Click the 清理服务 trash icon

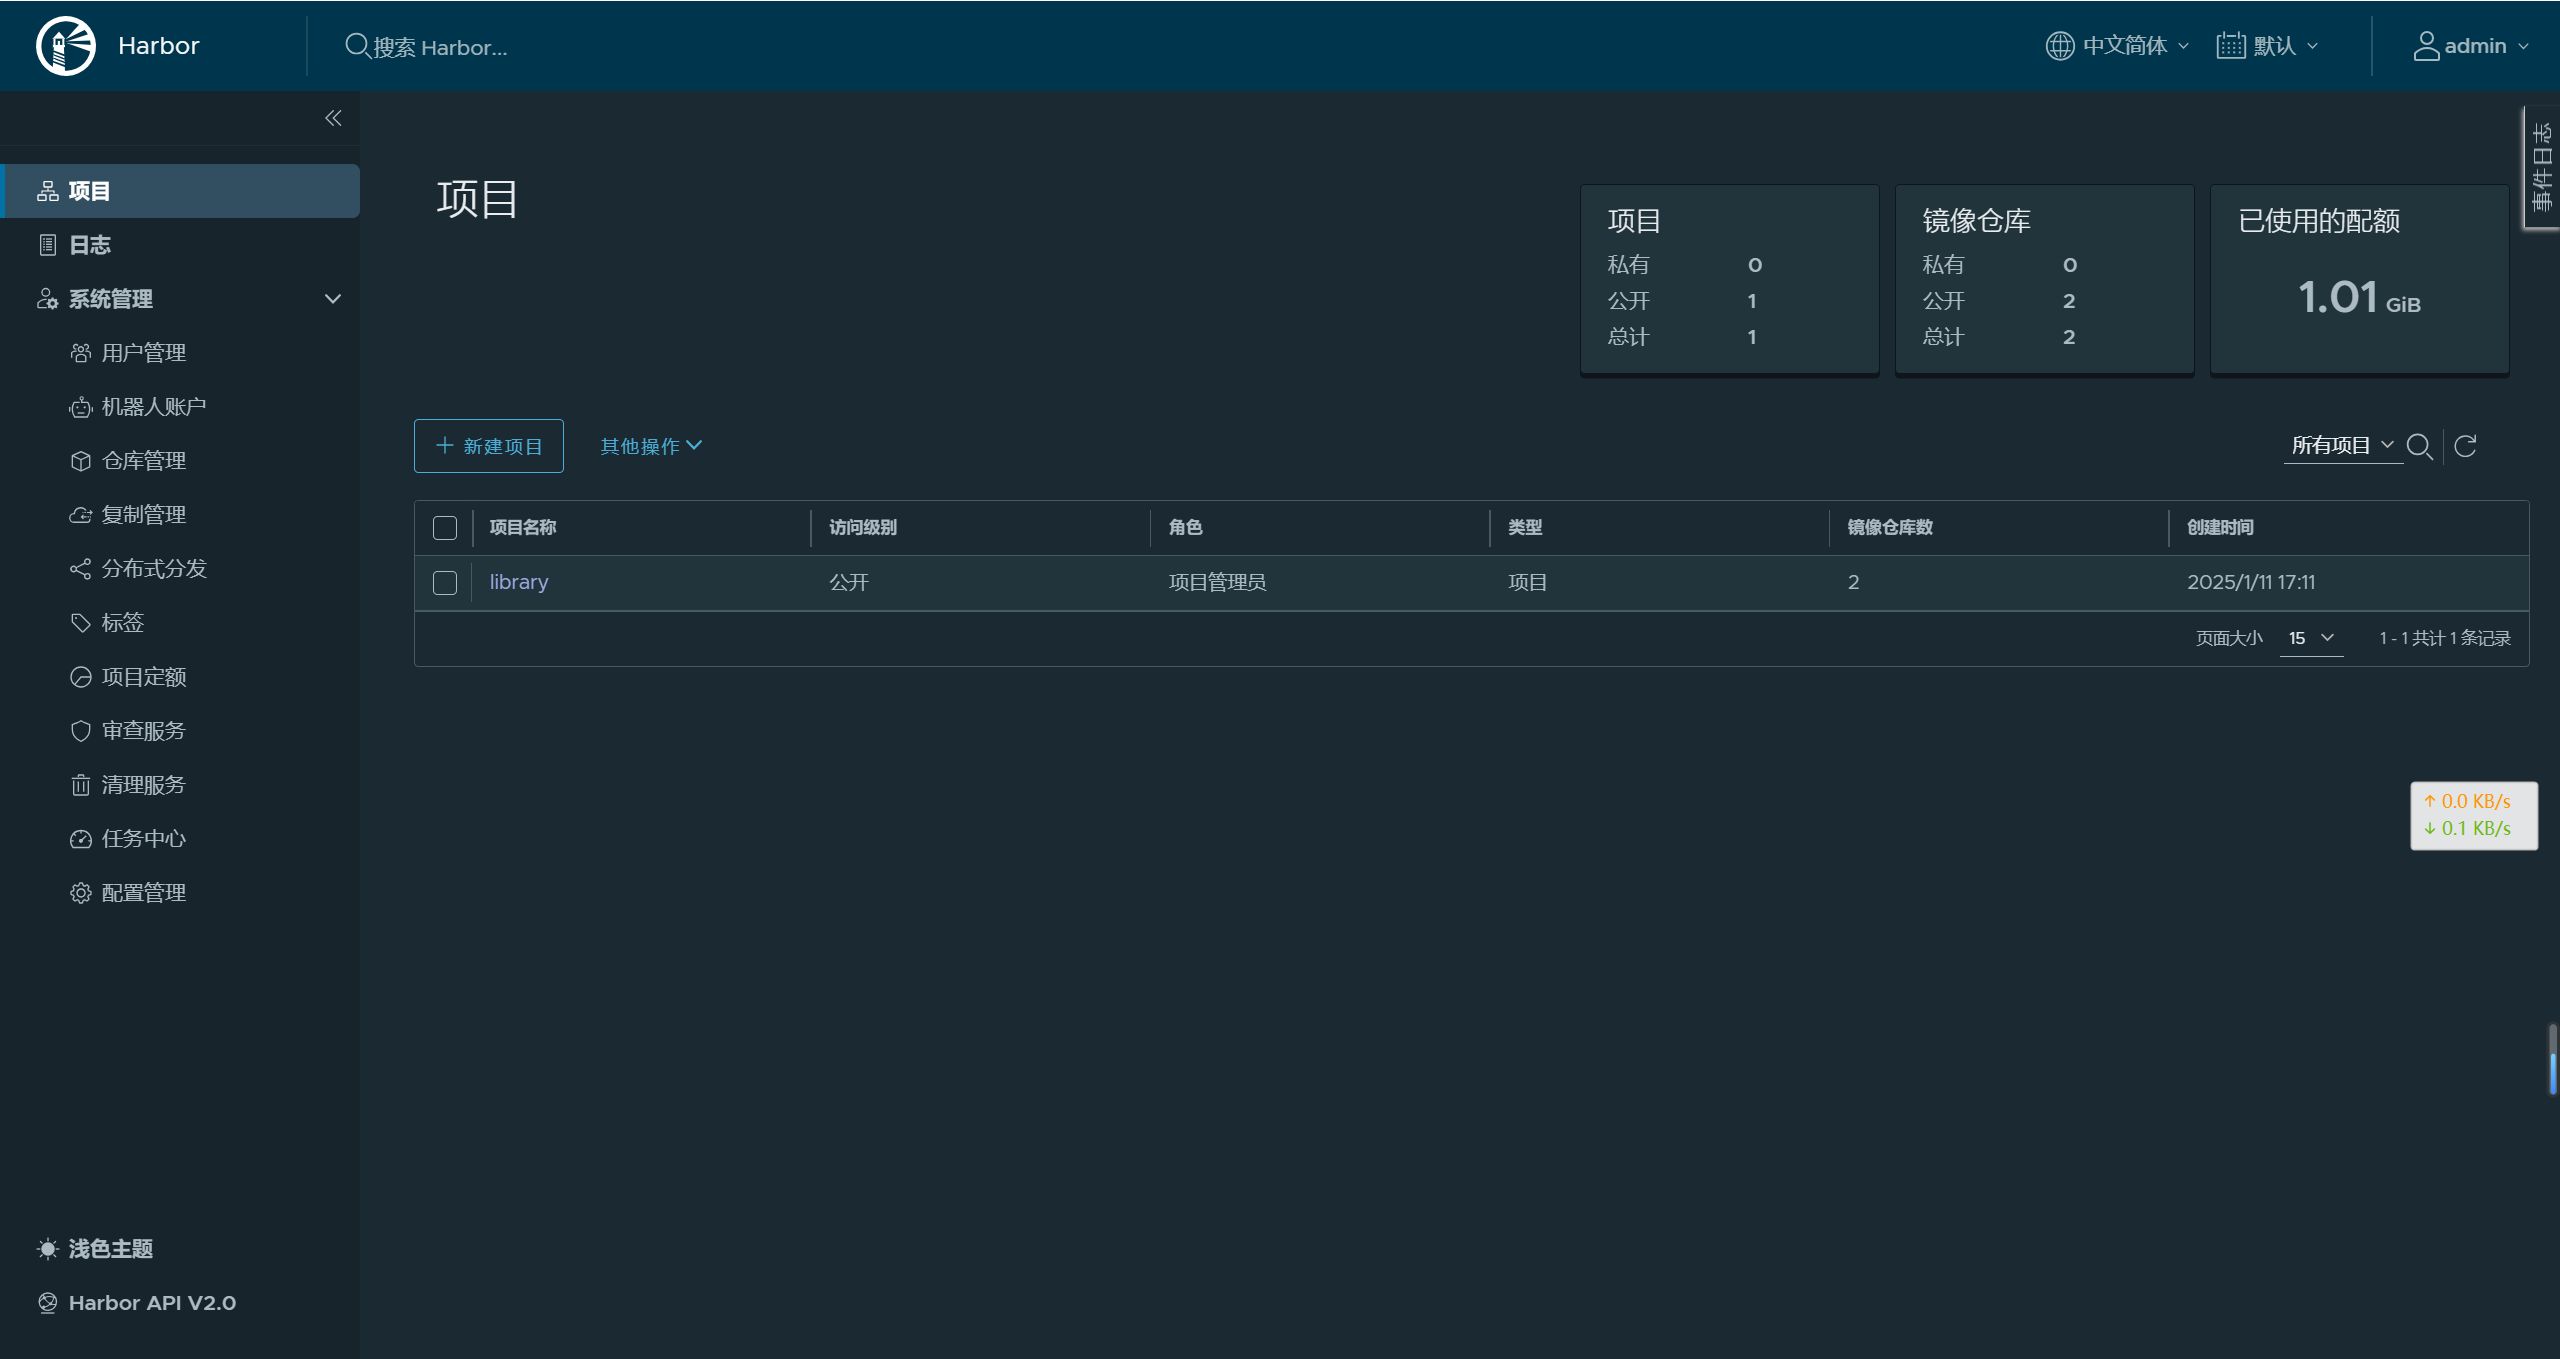(x=81, y=785)
